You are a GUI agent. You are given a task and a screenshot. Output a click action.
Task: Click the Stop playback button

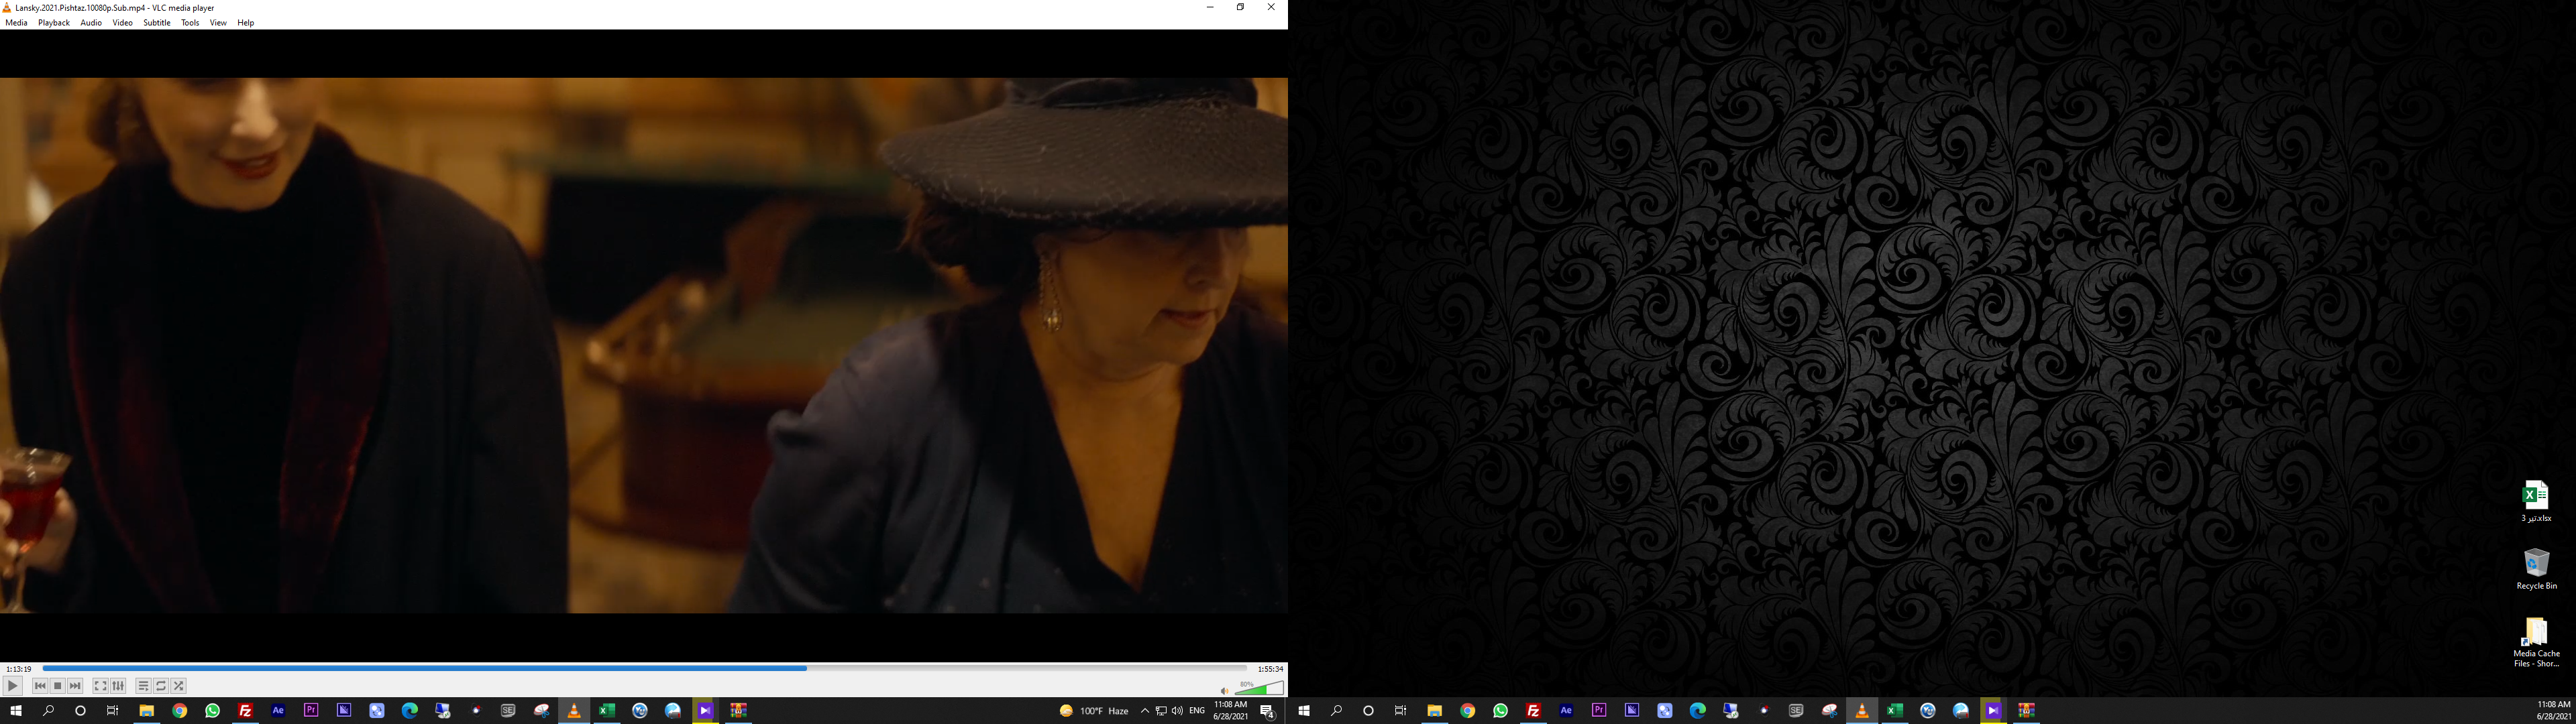[57, 686]
